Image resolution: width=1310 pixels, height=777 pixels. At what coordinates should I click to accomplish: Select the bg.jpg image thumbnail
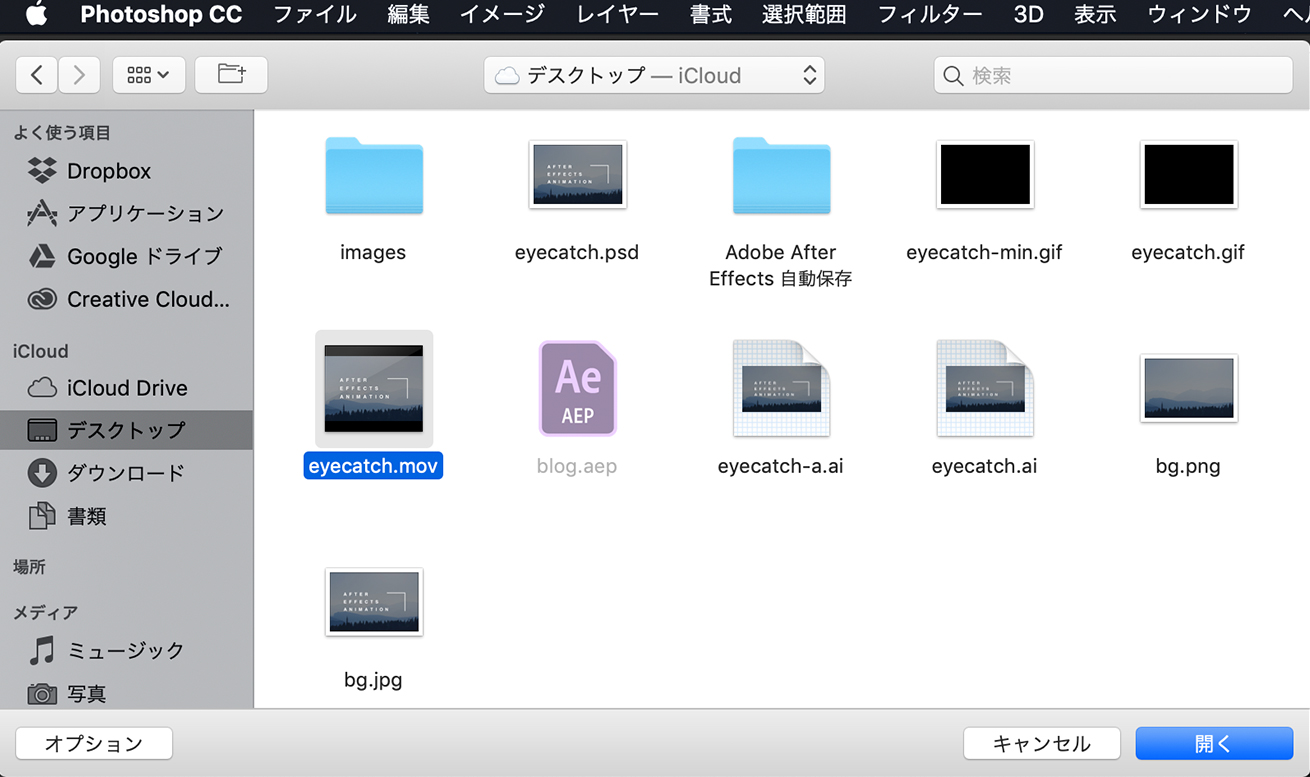pos(374,602)
